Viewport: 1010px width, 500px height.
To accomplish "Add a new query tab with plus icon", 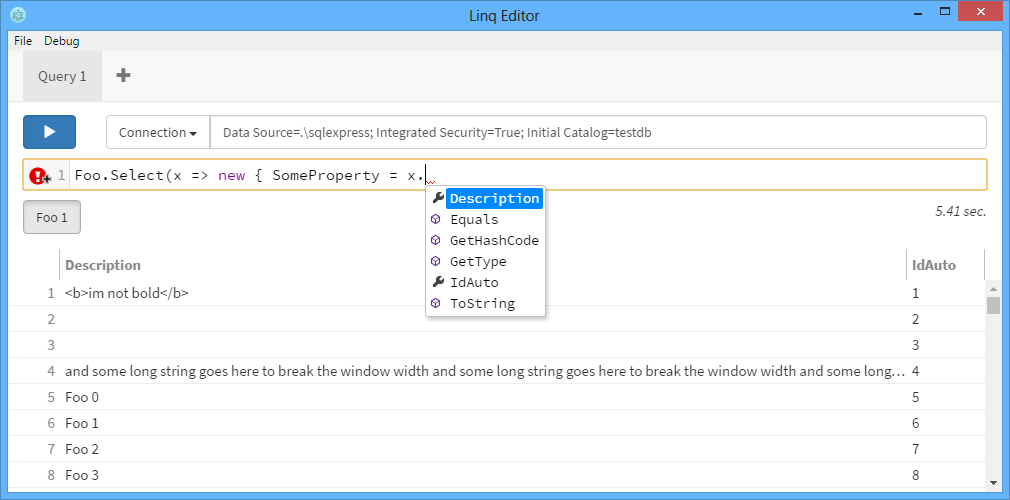I will pos(123,75).
